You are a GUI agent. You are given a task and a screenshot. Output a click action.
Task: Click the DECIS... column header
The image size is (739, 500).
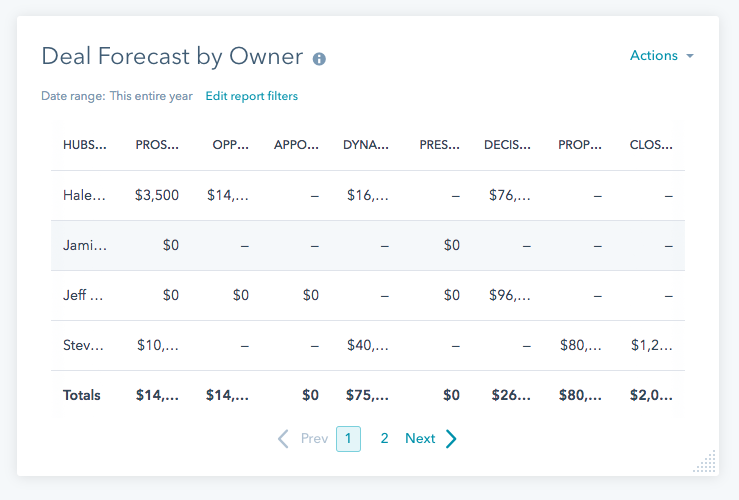coord(507,144)
